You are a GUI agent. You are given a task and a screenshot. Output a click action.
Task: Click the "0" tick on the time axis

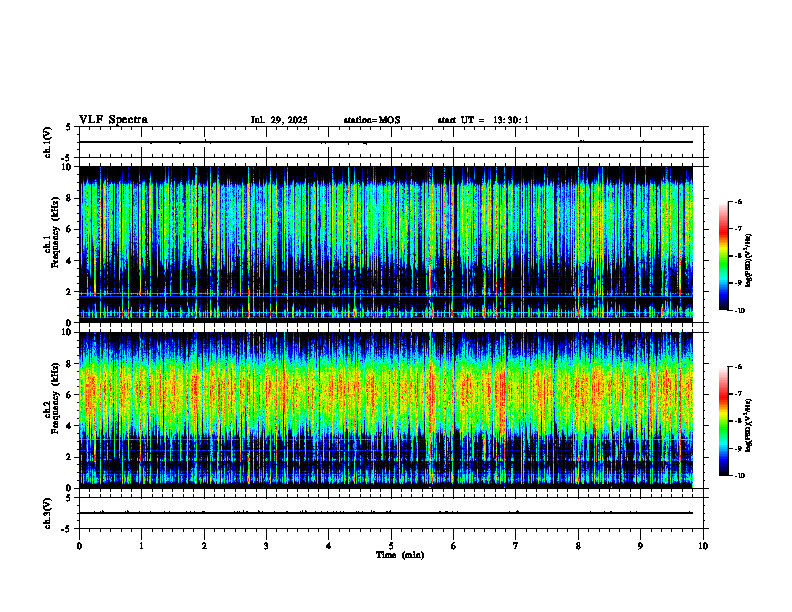[79, 546]
